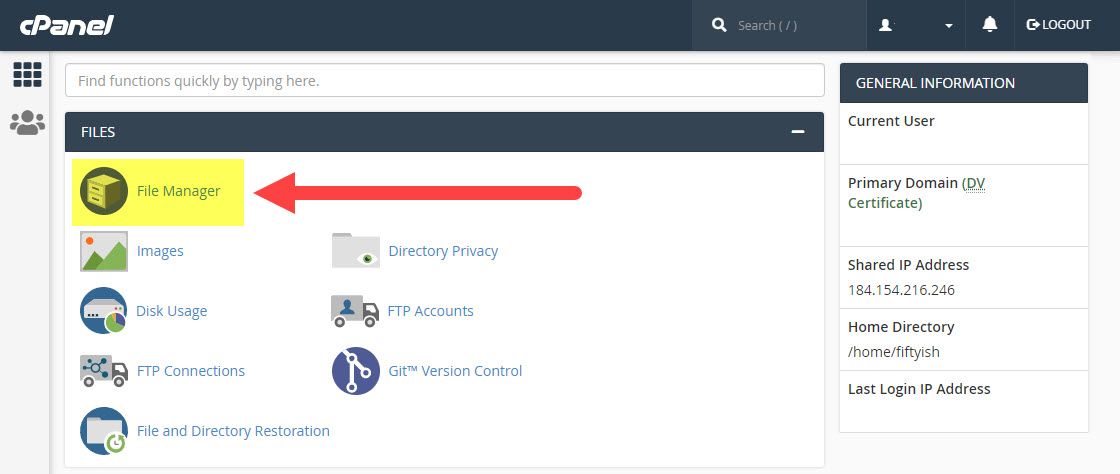Open the Disk Usage pie chart icon
Image resolution: width=1120 pixels, height=474 pixels.
tap(104, 311)
